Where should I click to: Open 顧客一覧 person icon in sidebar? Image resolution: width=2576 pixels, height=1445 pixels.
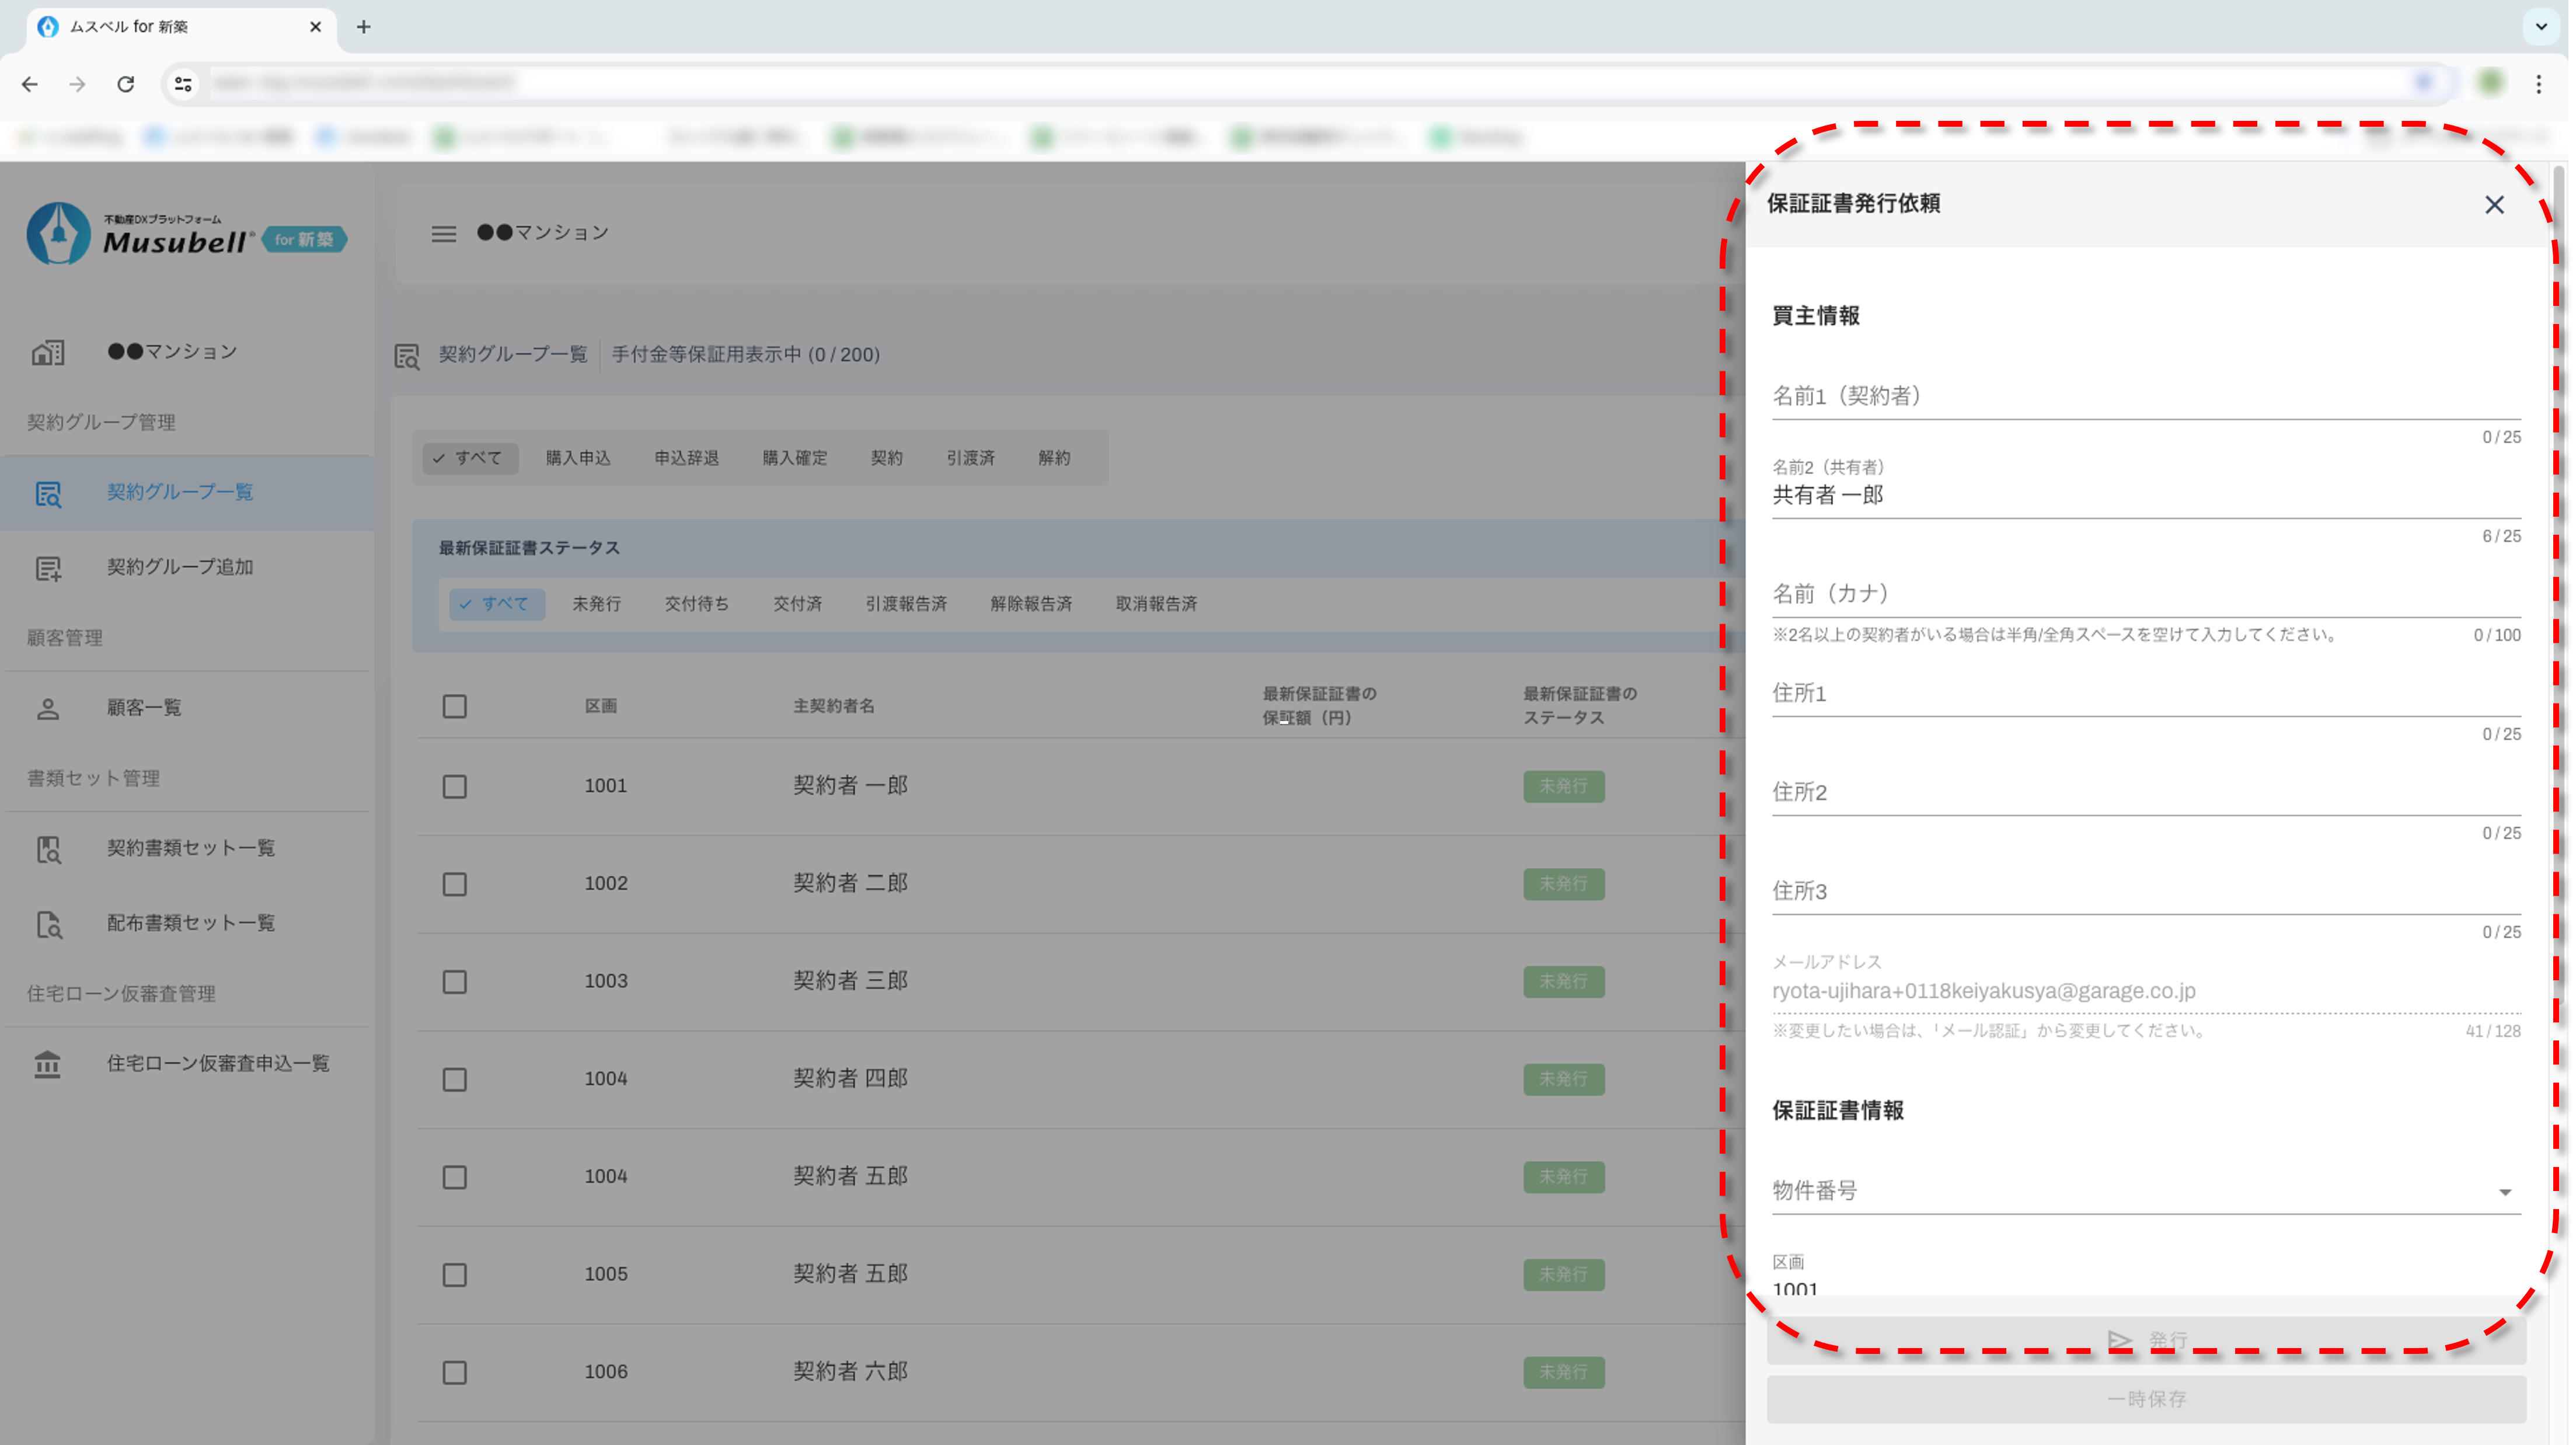[x=48, y=709]
